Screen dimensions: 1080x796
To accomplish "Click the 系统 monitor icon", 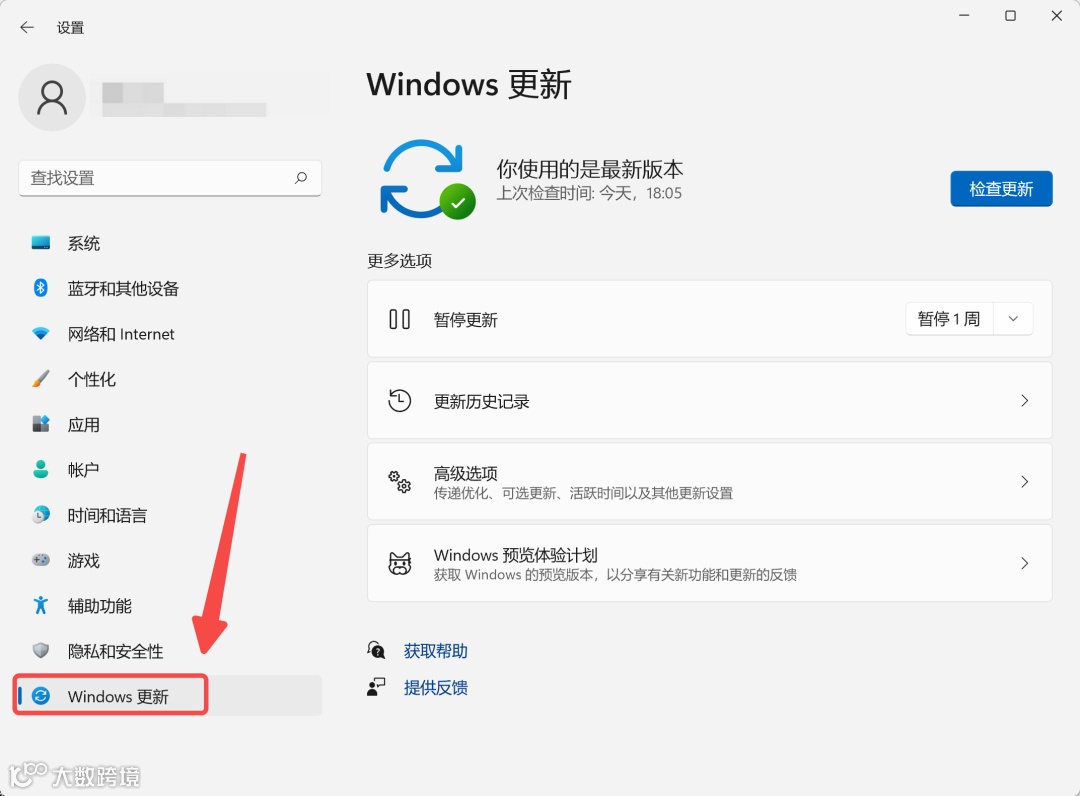I will point(41,242).
